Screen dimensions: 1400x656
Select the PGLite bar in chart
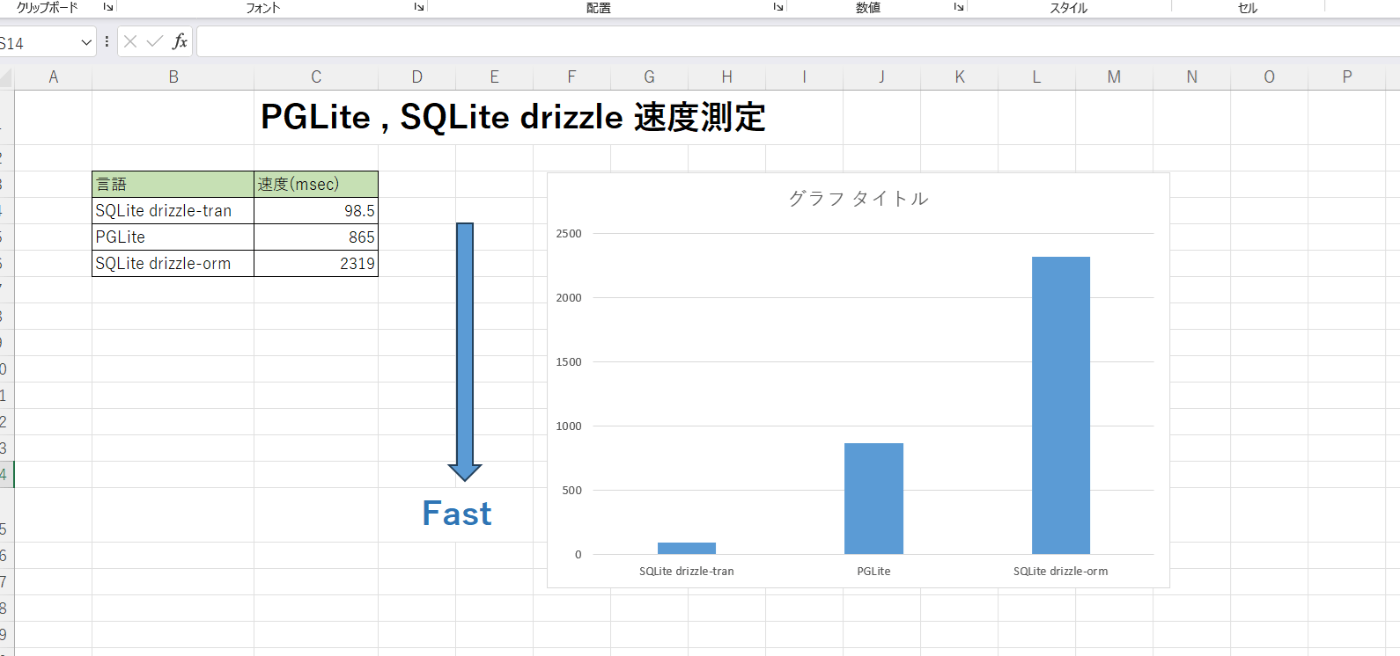[x=874, y=498]
